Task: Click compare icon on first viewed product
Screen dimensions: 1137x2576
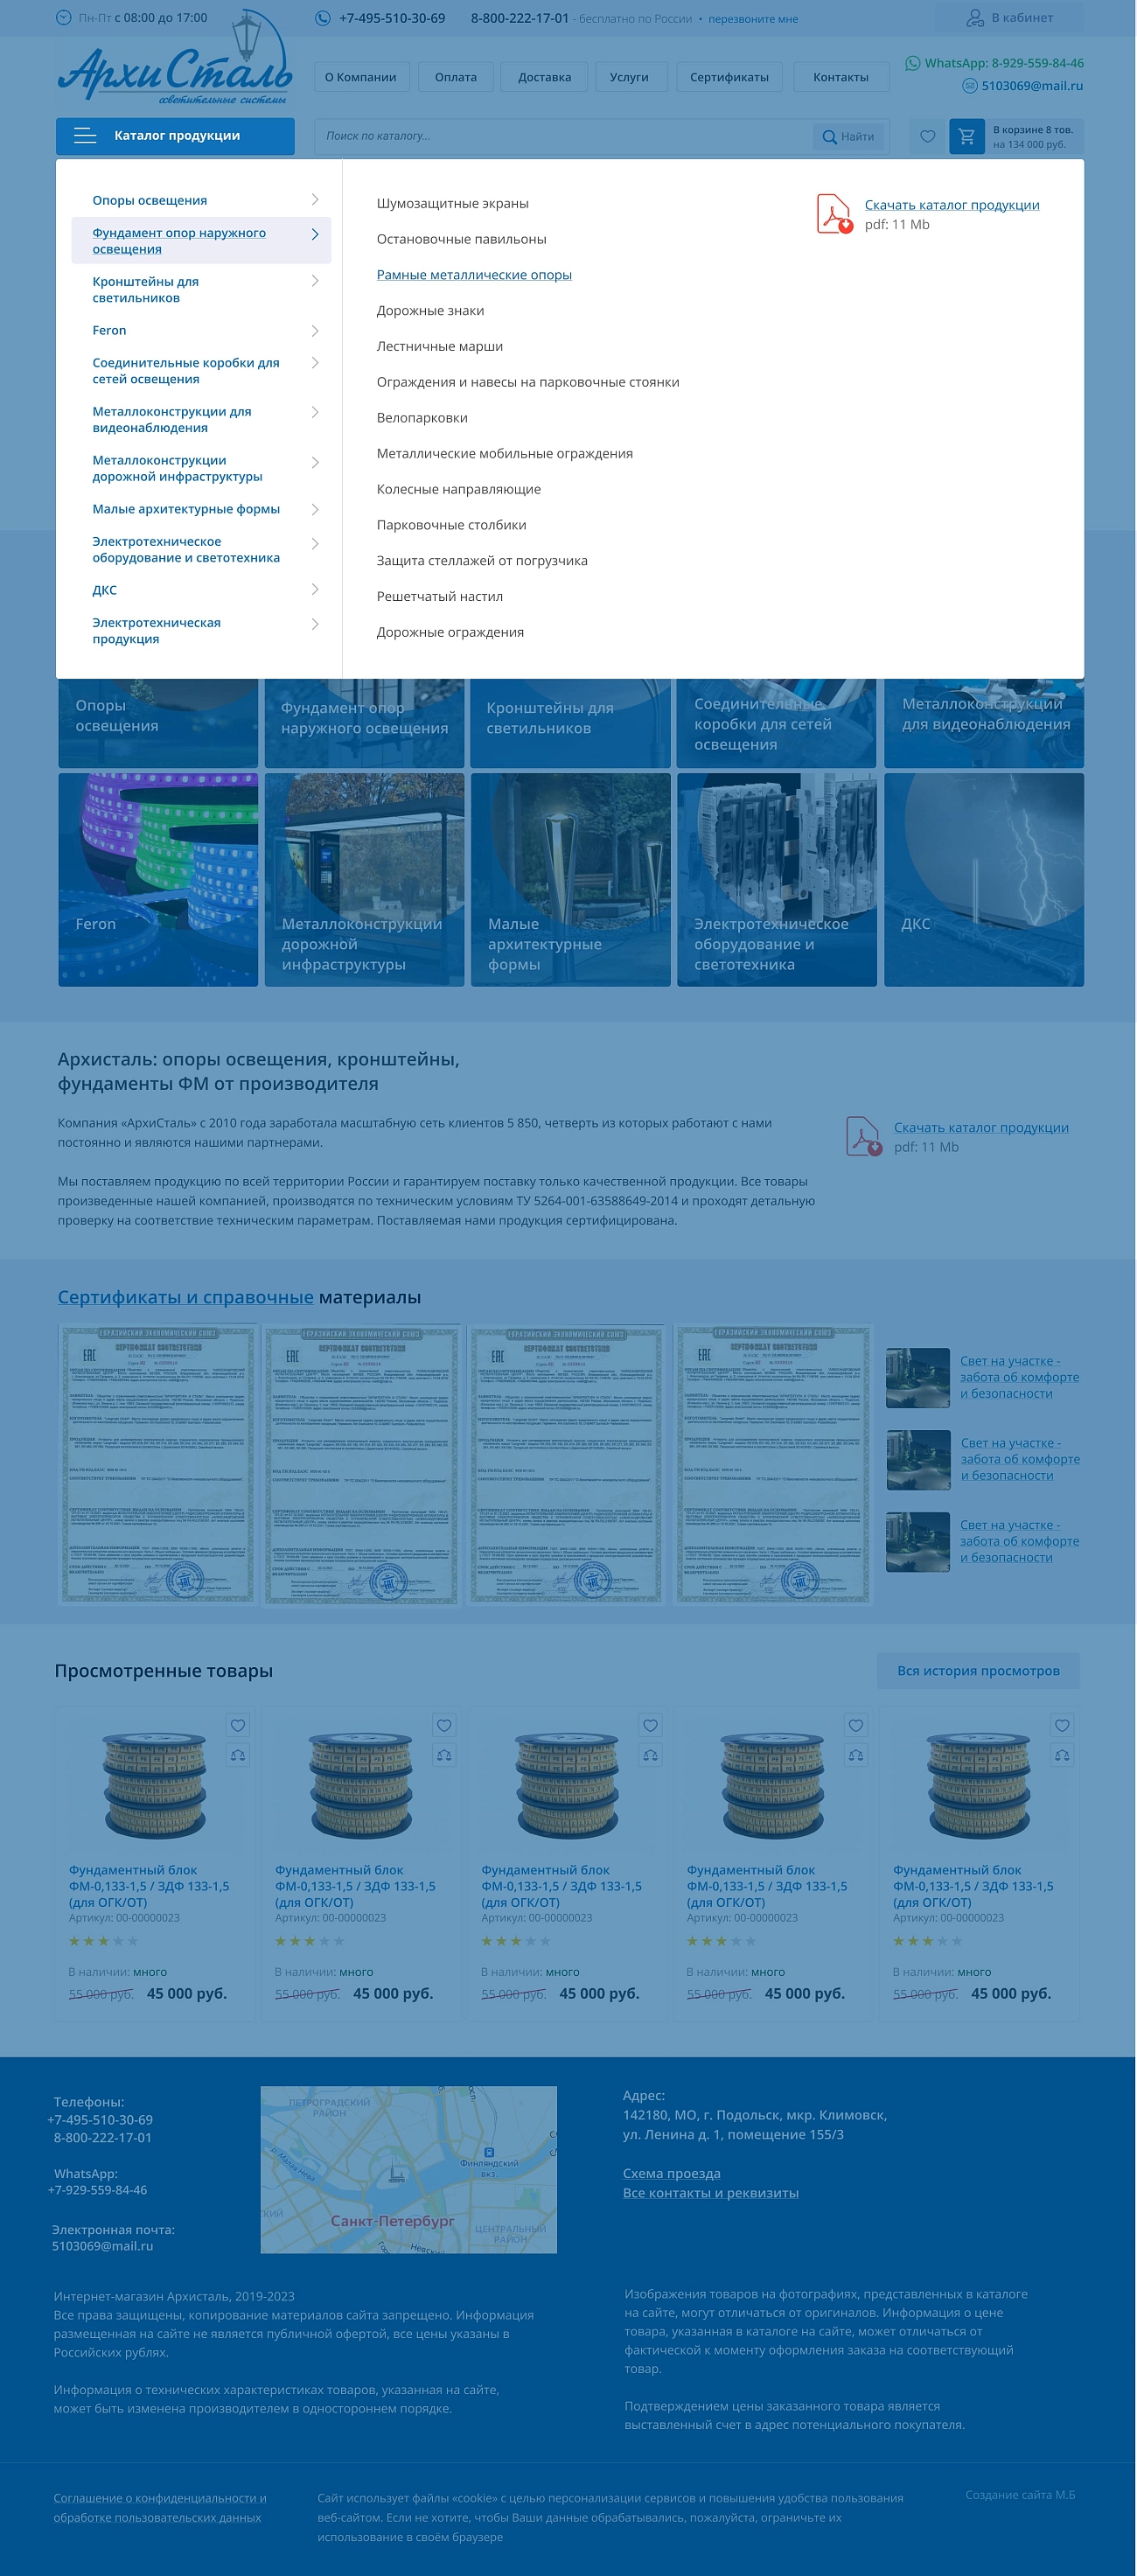Action: [x=238, y=1755]
